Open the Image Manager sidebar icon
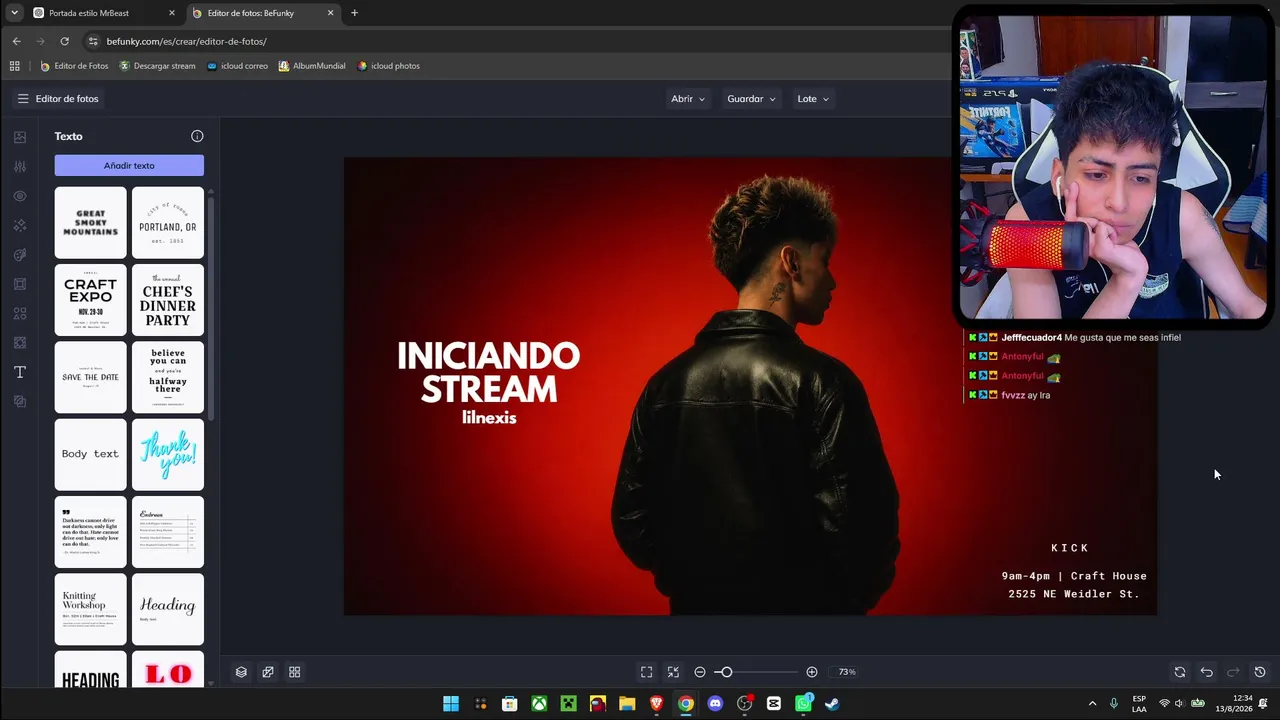 tap(20, 137)
